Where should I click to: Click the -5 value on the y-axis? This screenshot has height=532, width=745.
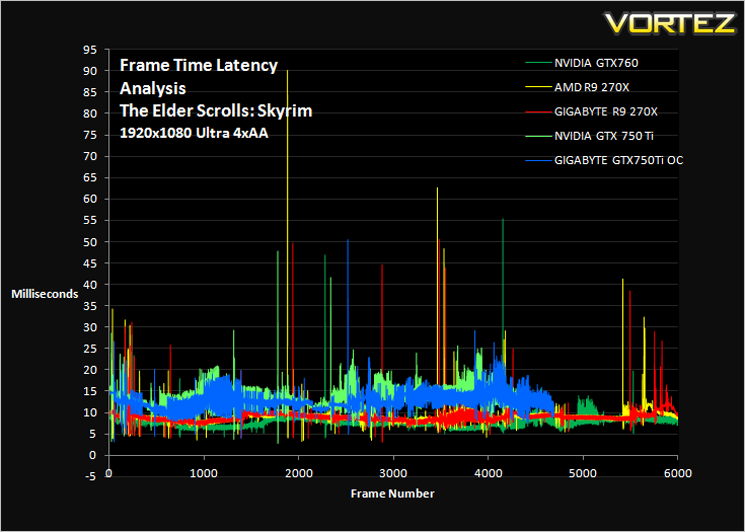click(89, 476)
